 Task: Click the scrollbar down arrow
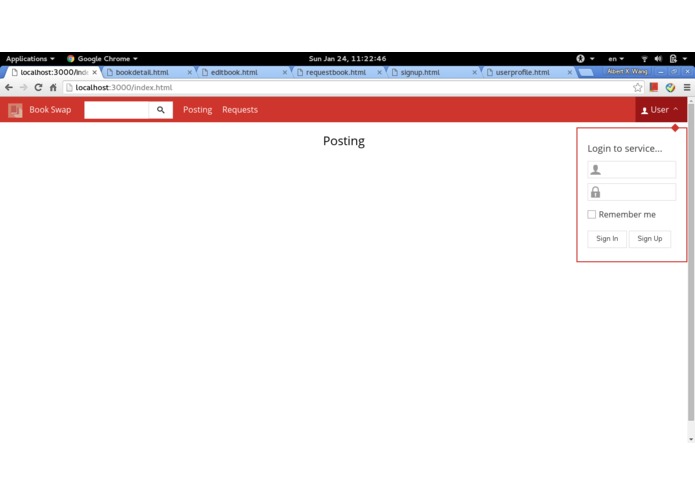coord(691,440)
